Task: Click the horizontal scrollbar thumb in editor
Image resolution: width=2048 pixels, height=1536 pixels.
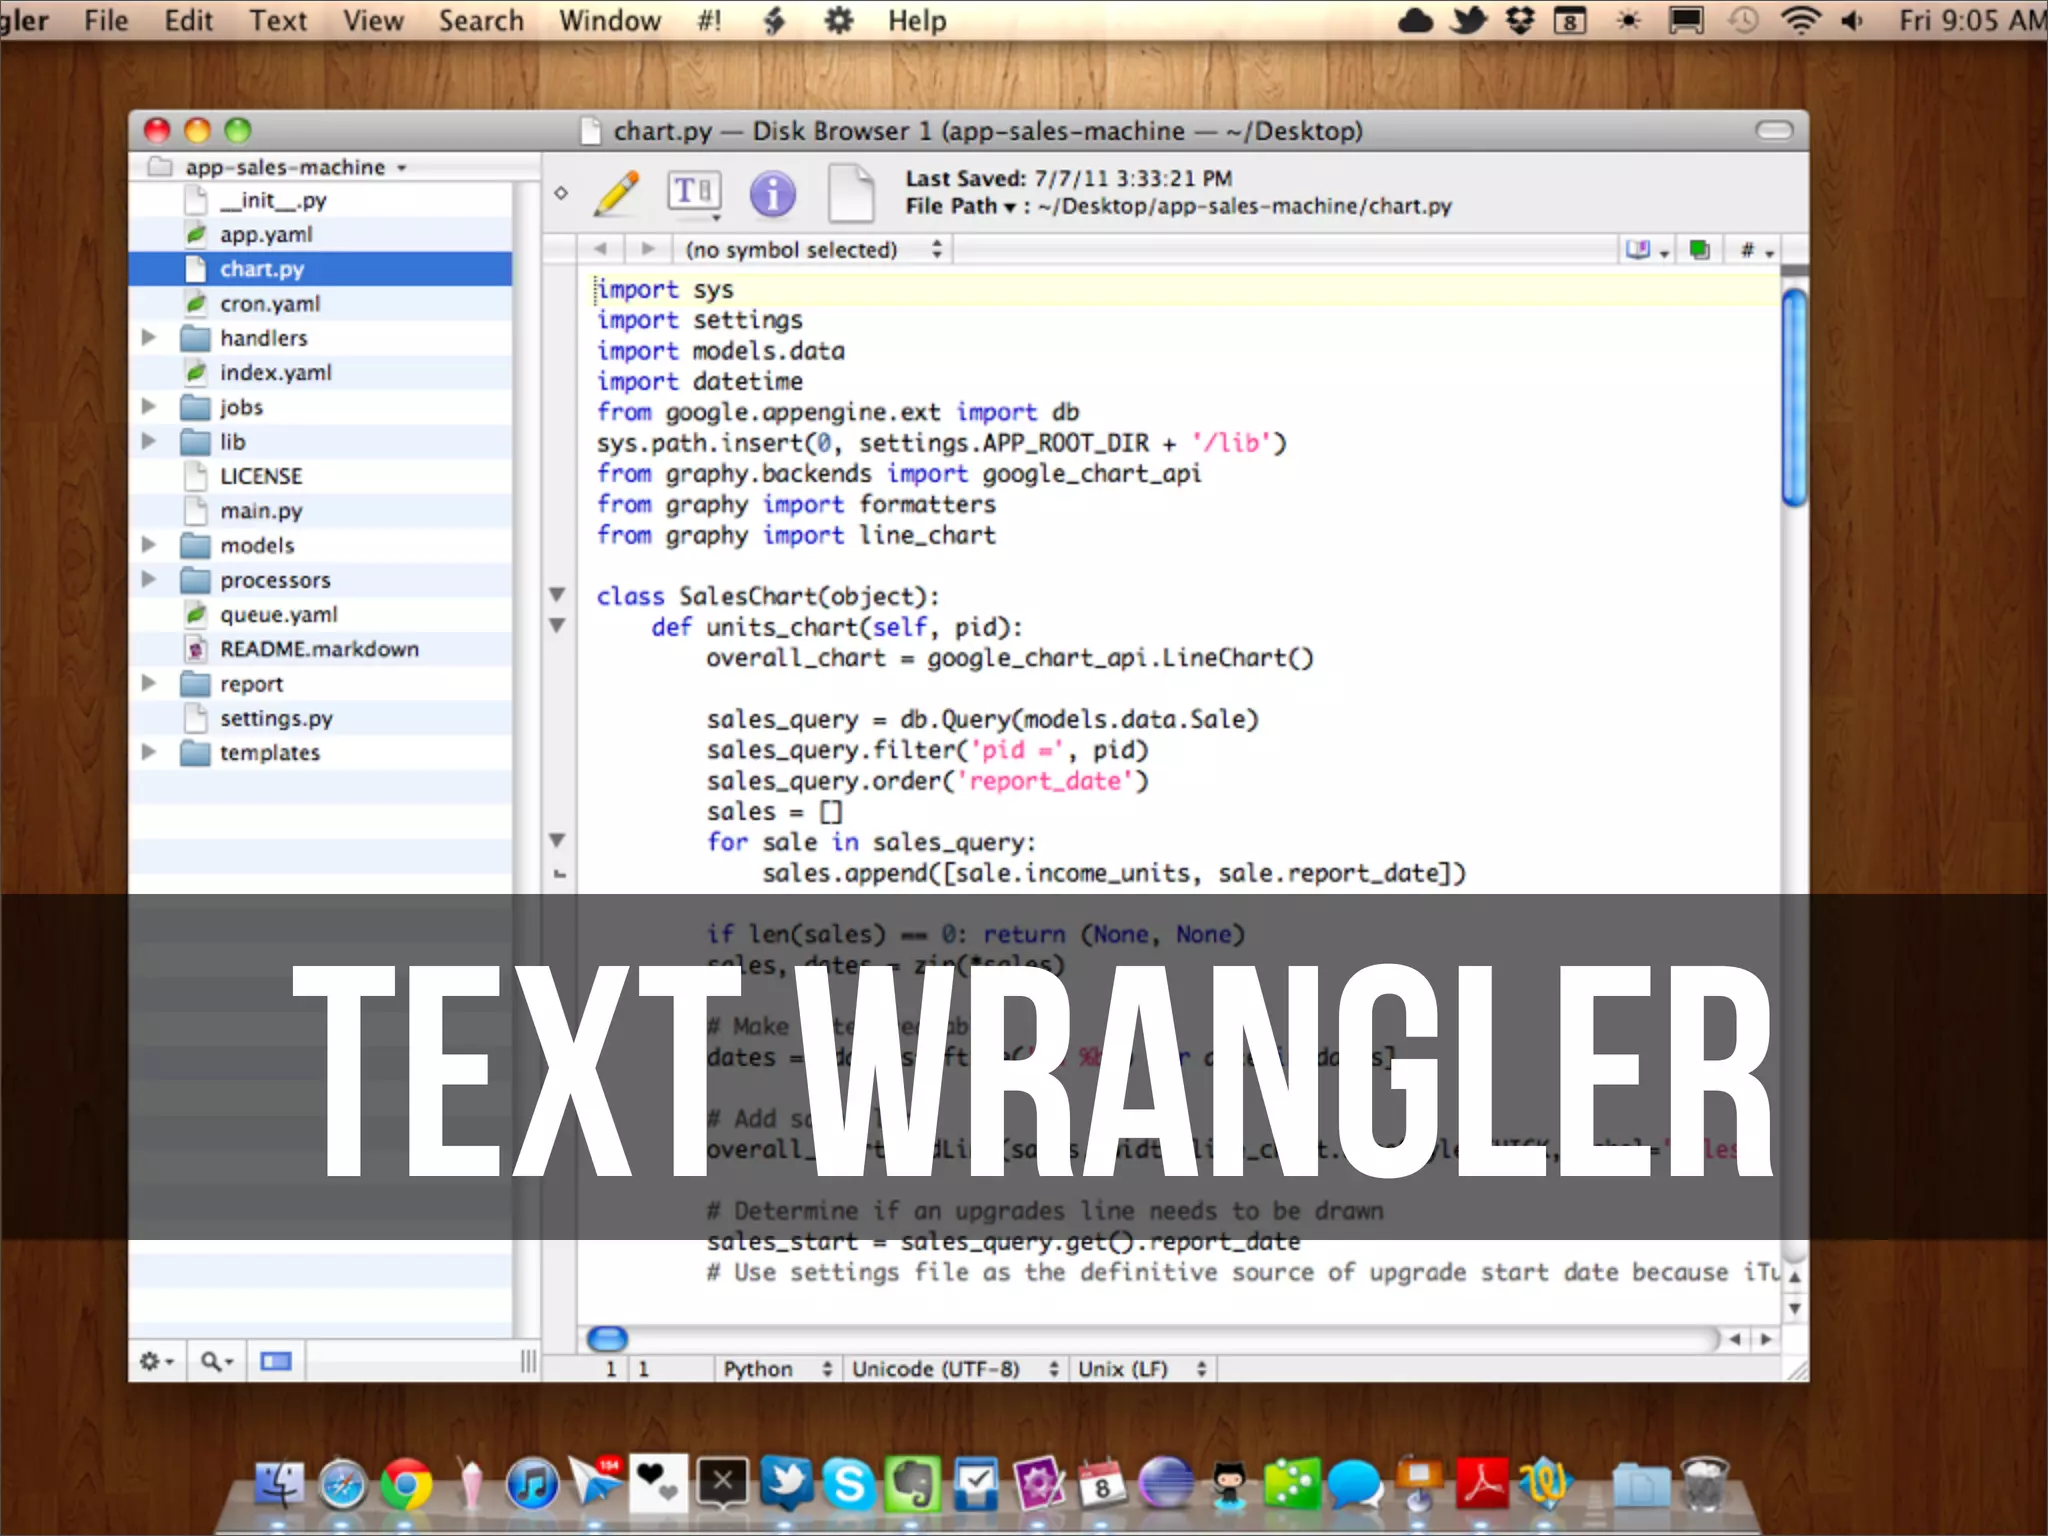Action: click(x=607, y=1338)
